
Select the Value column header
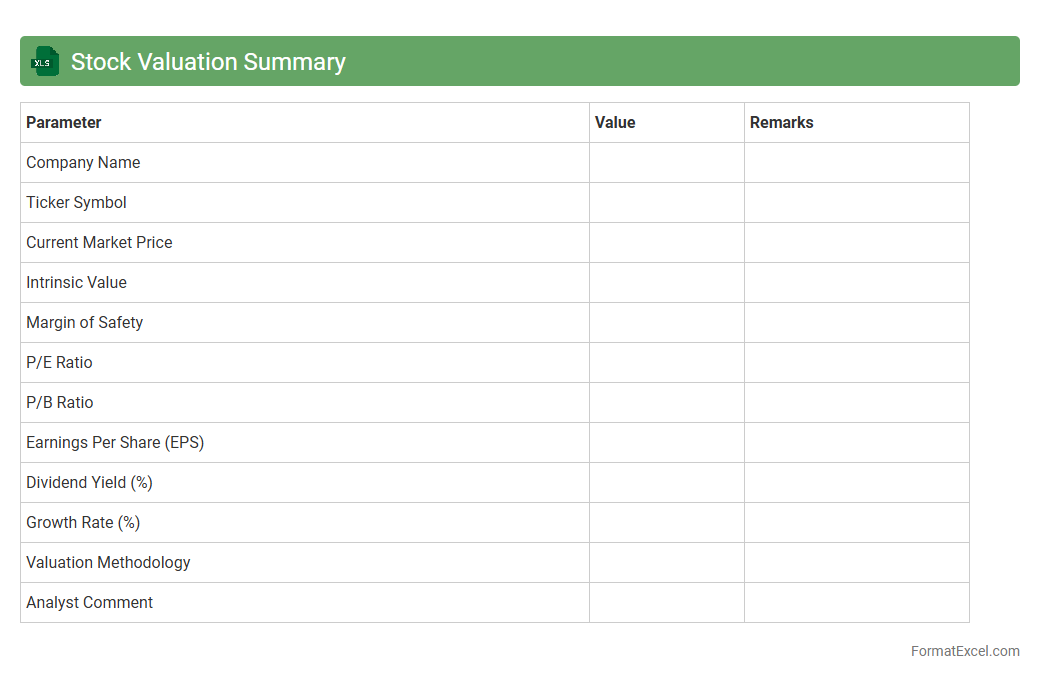point(615,123)
